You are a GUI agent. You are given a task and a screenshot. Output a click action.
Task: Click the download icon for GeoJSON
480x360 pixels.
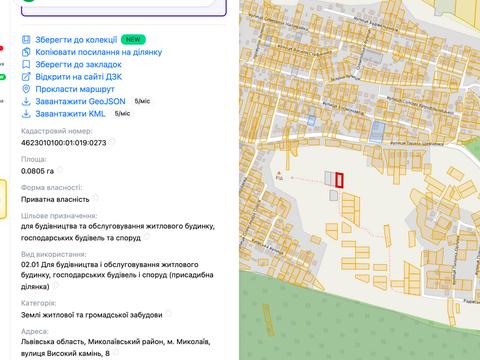26,101
